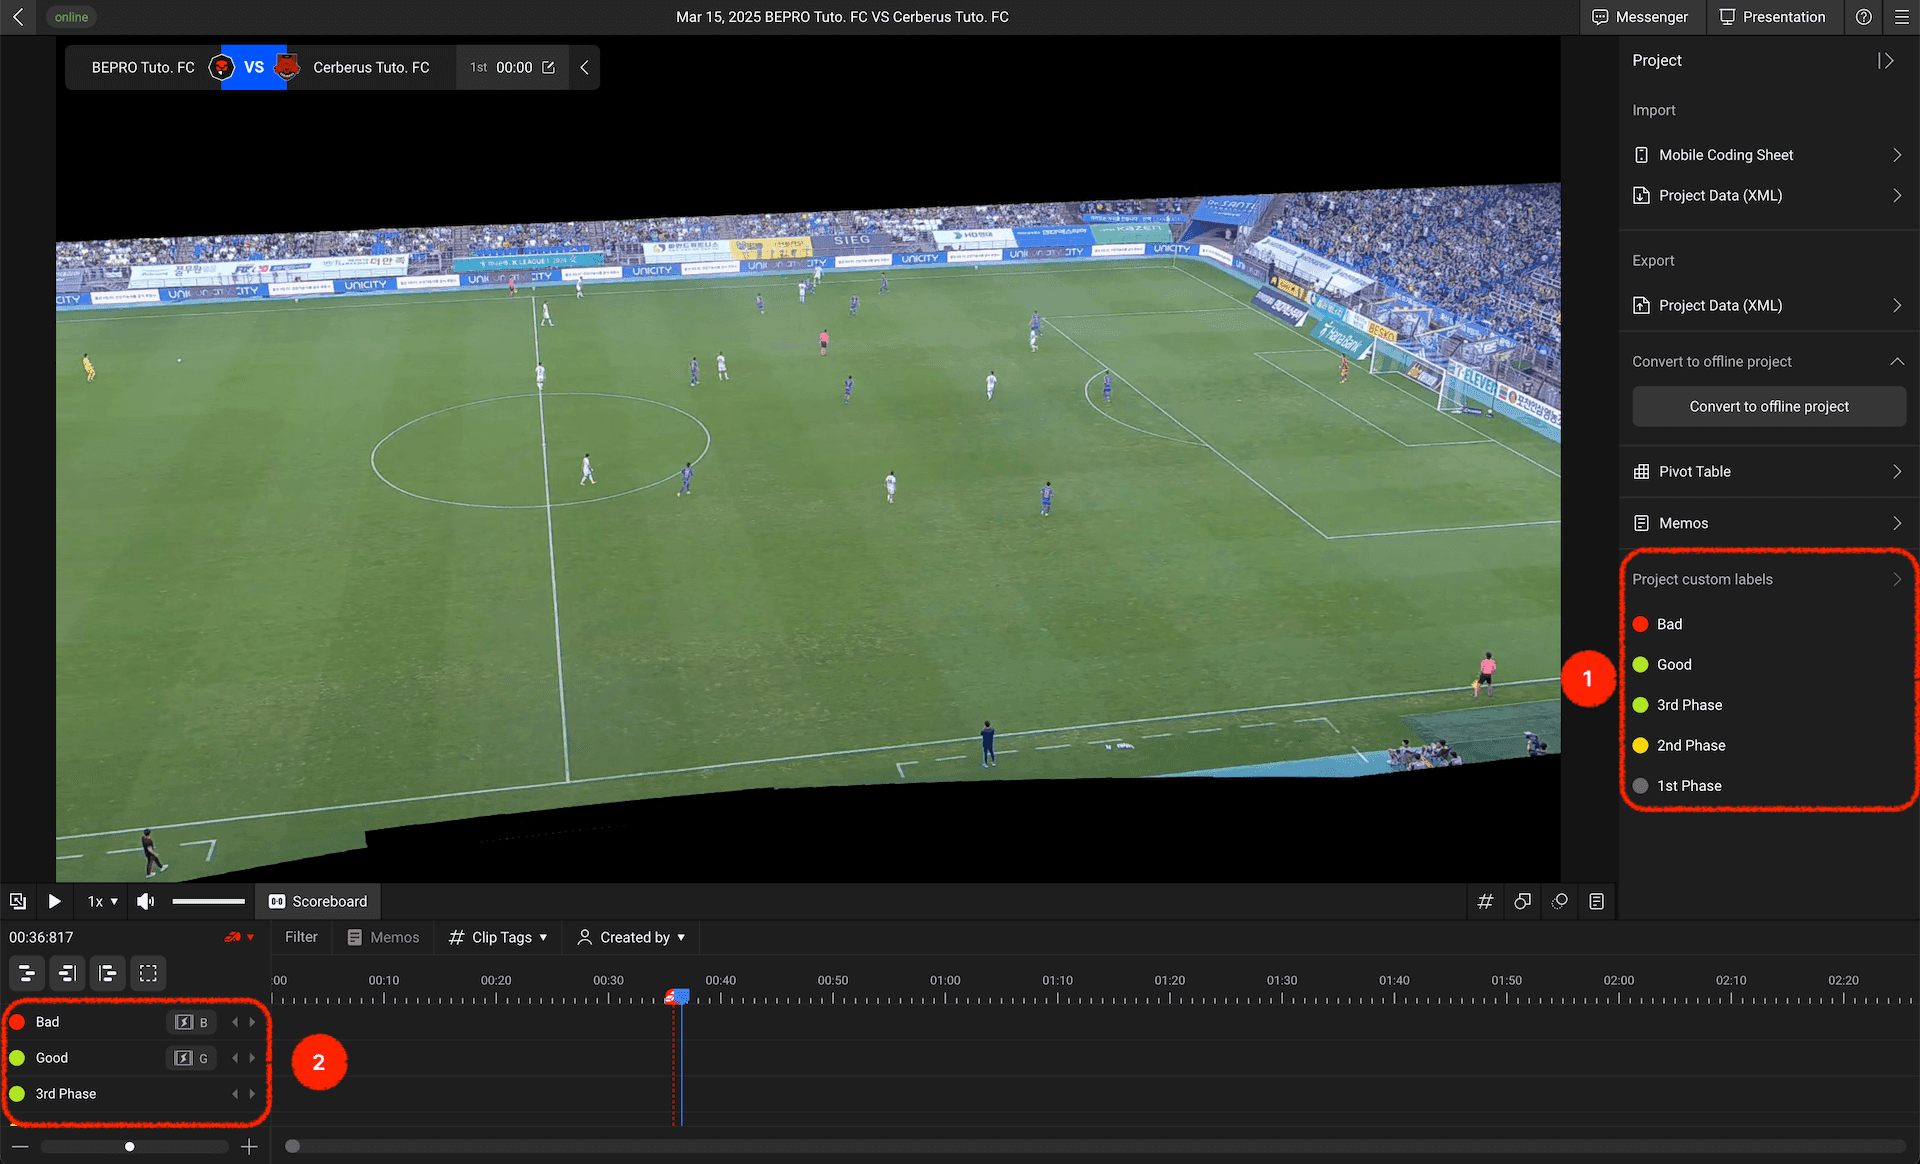Mute the video volume speaker
Image resolution: width=1920 pixels, height=1164 pixels.
(146, 901)
